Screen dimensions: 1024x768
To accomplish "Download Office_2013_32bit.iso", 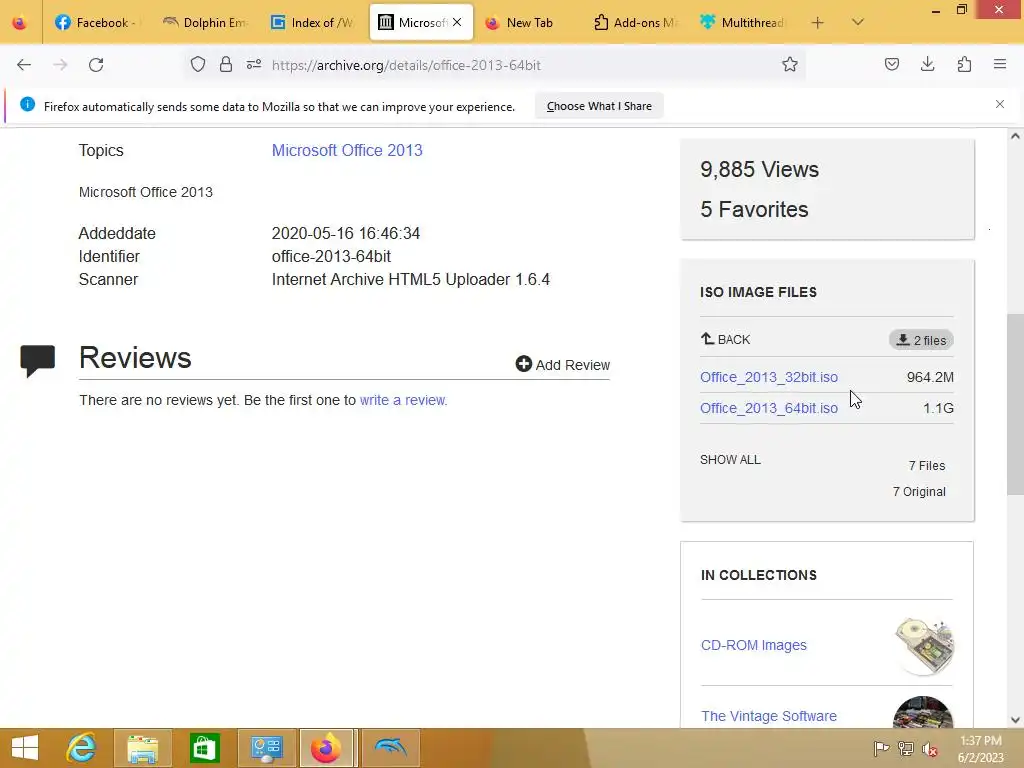I will [769, 377].
